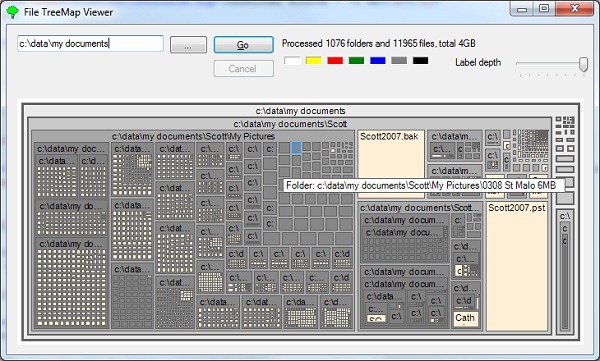The image size is (600, 361).
Task: Start scanning with the Go button
Action: (243, 45)
